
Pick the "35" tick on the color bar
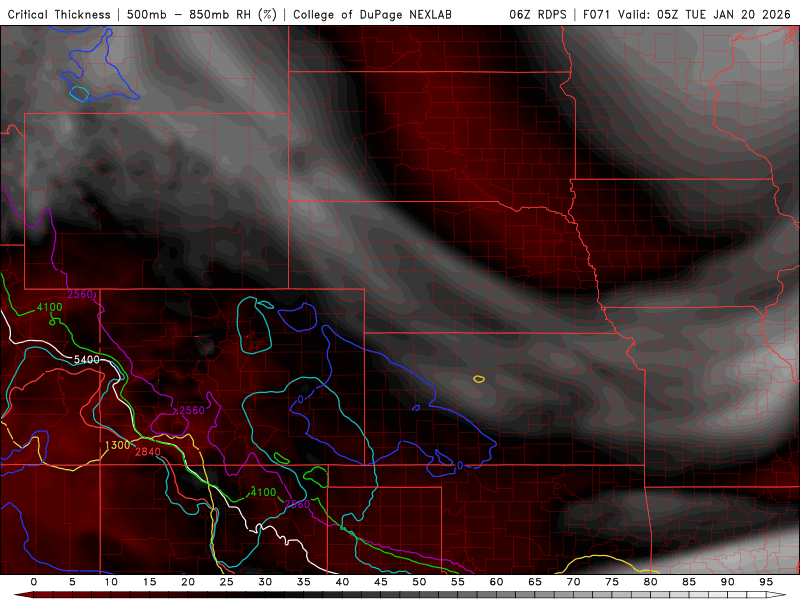[304, 582]
